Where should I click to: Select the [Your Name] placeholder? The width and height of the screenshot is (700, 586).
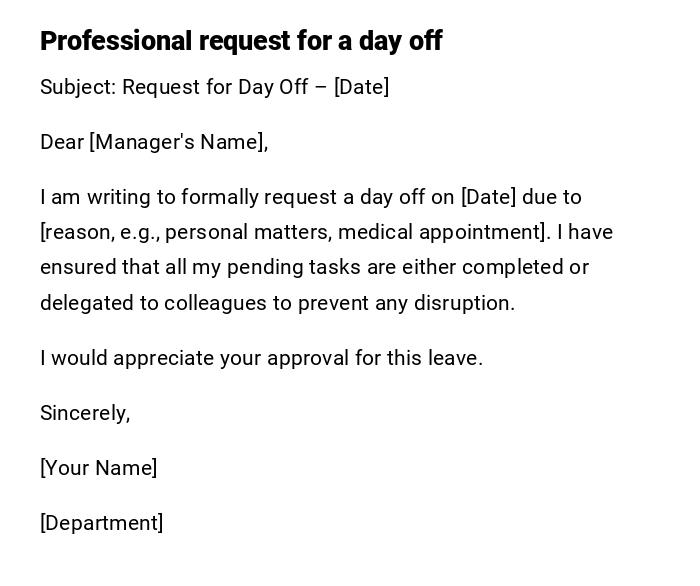[99, 468]
